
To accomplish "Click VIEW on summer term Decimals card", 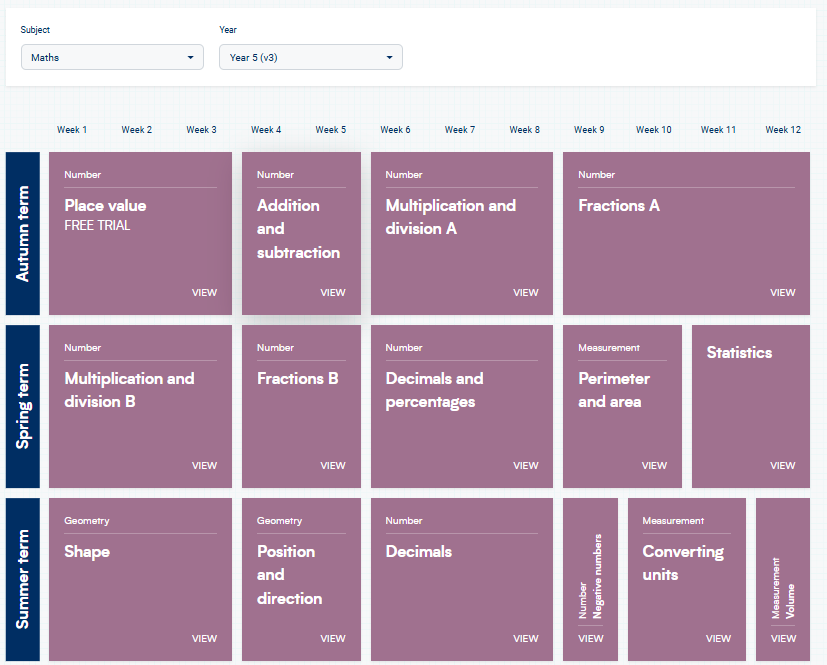I will click(526, 639).
